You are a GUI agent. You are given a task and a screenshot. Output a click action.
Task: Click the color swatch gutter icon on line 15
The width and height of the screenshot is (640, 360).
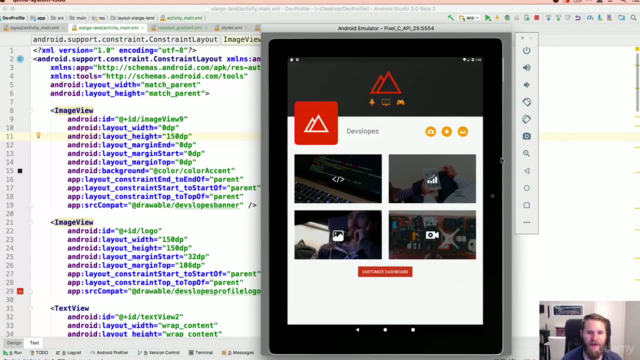pyautogui.click(x=20, y=171)
